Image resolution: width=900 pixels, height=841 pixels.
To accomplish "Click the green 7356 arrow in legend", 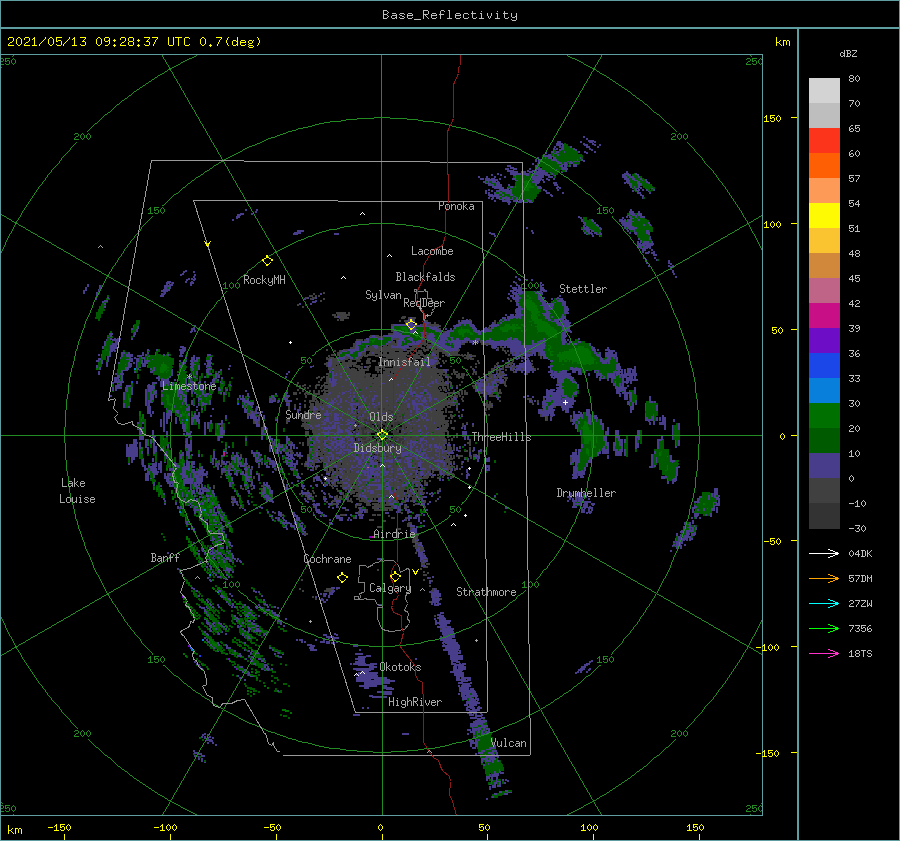I will click(x=824, y=629).
